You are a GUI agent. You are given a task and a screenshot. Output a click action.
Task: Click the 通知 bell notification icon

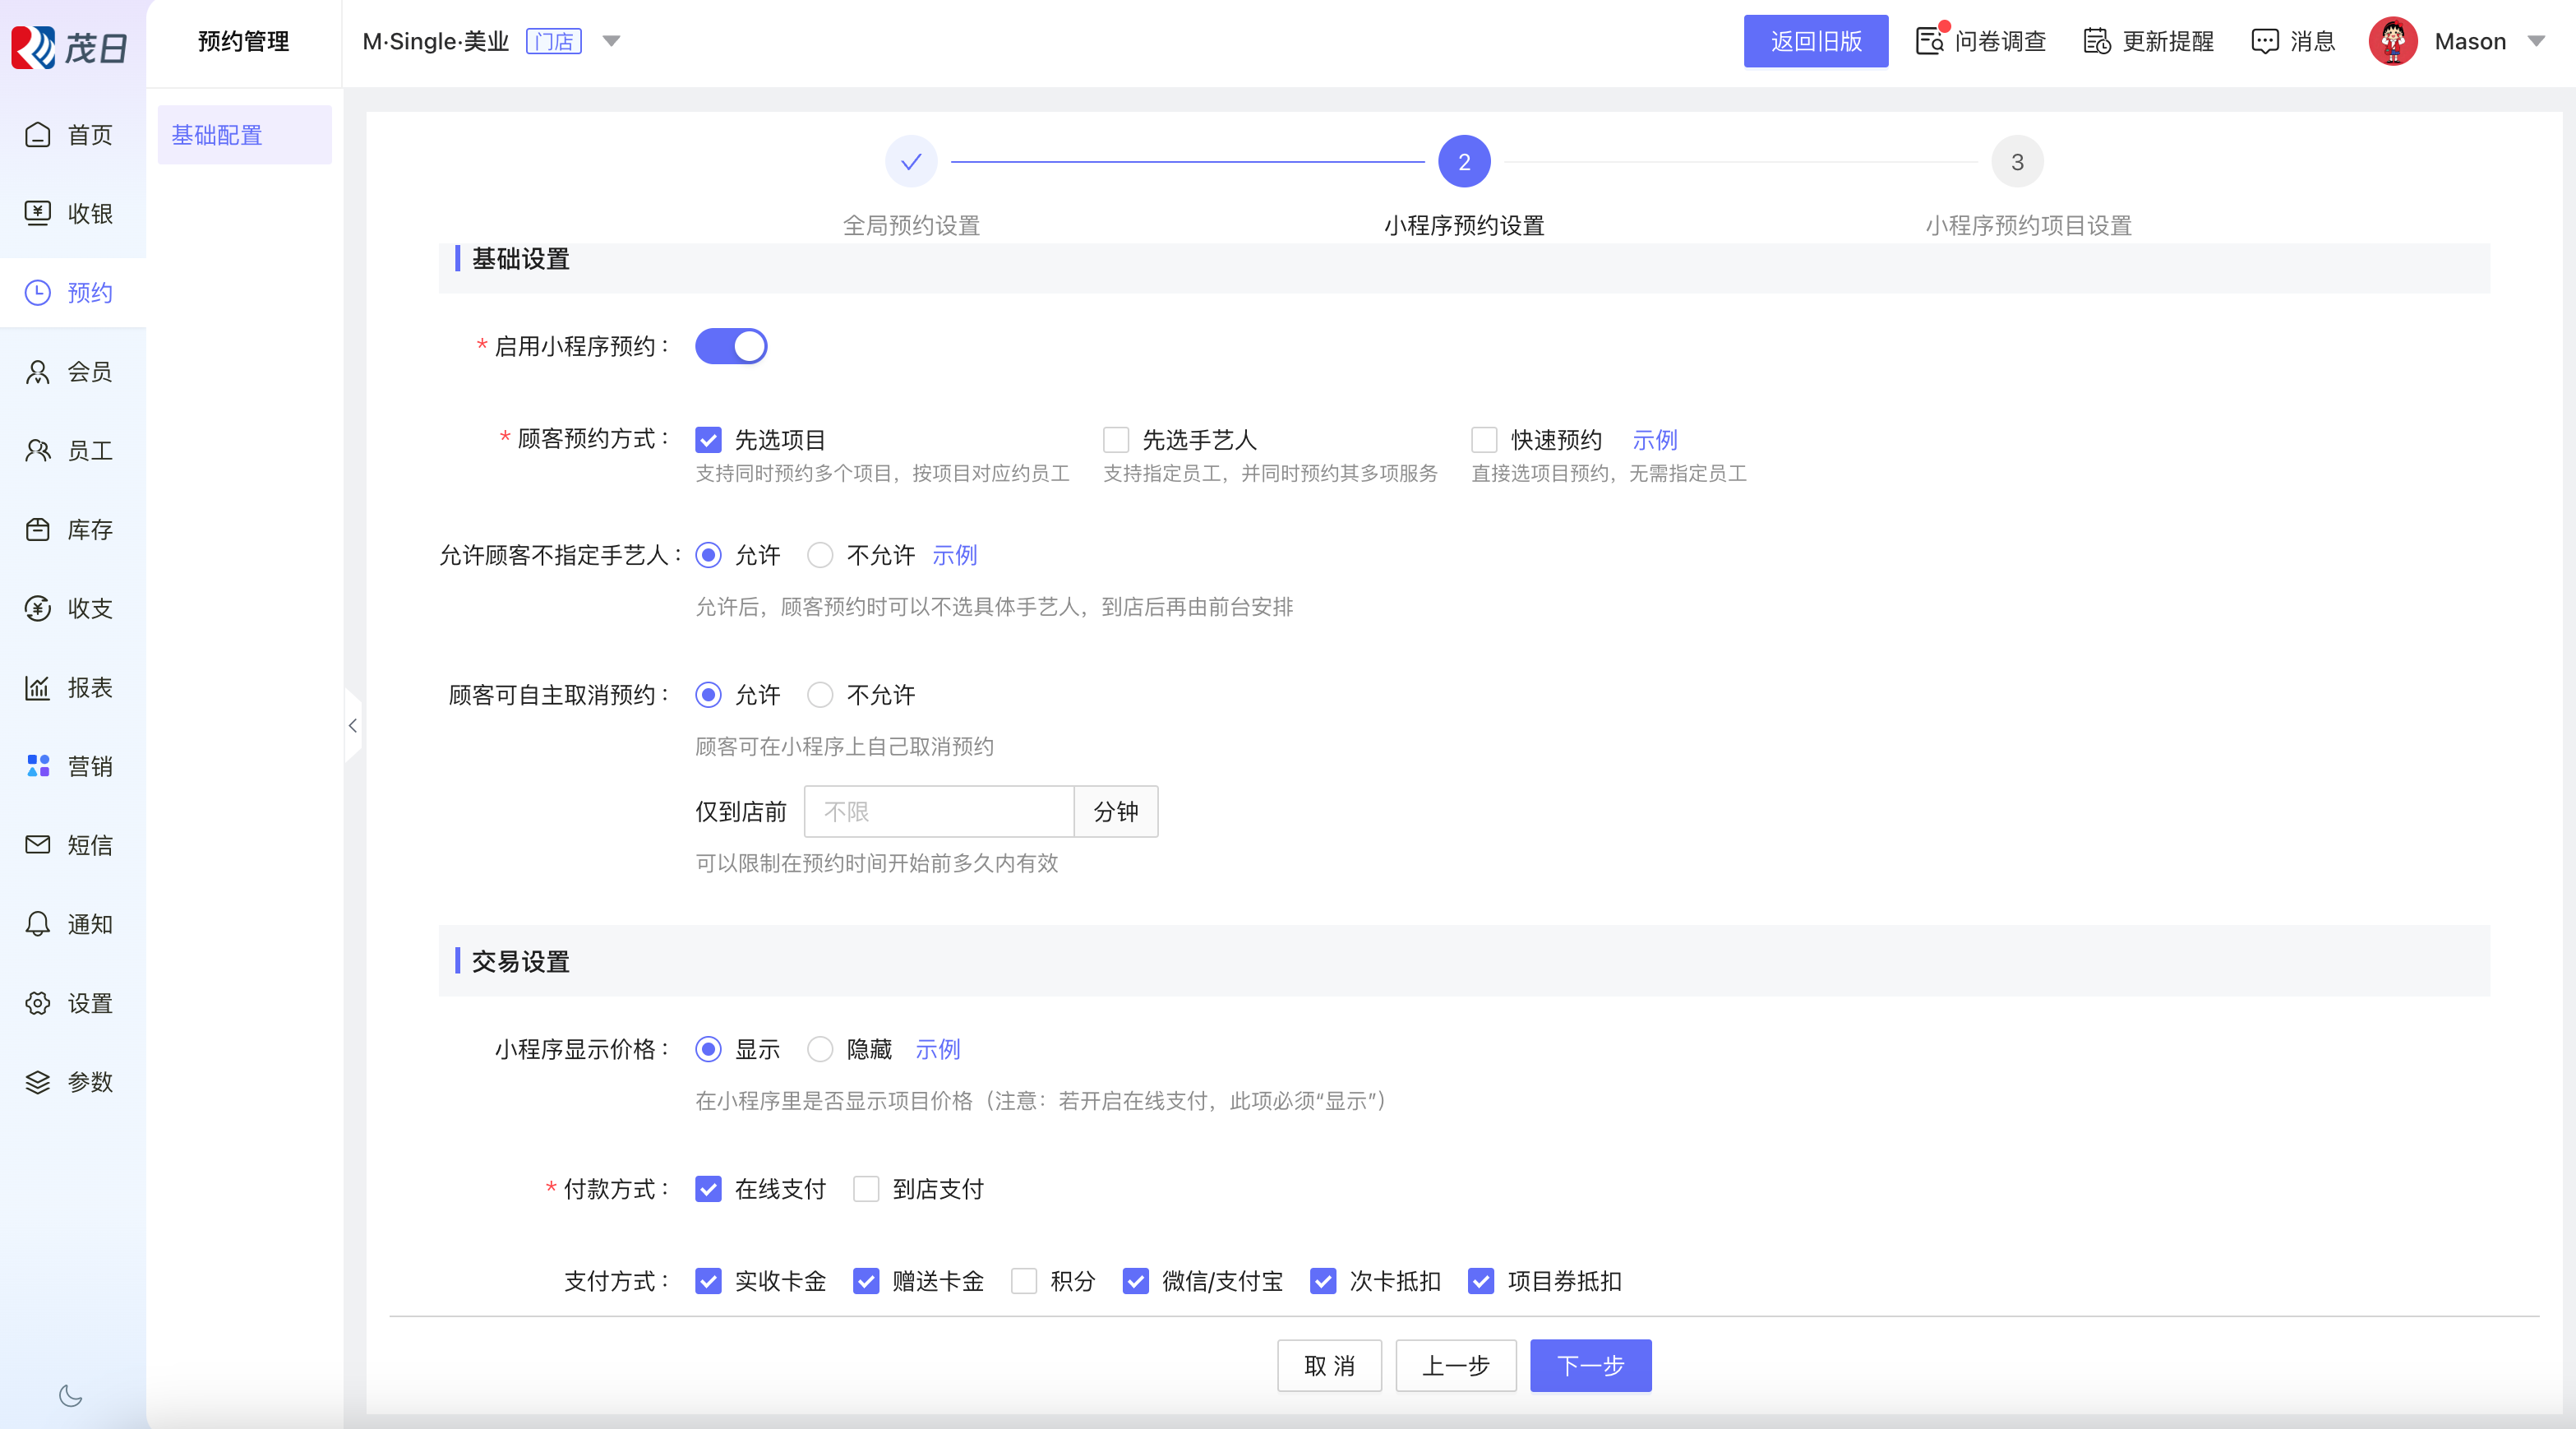tap(37, 924)
